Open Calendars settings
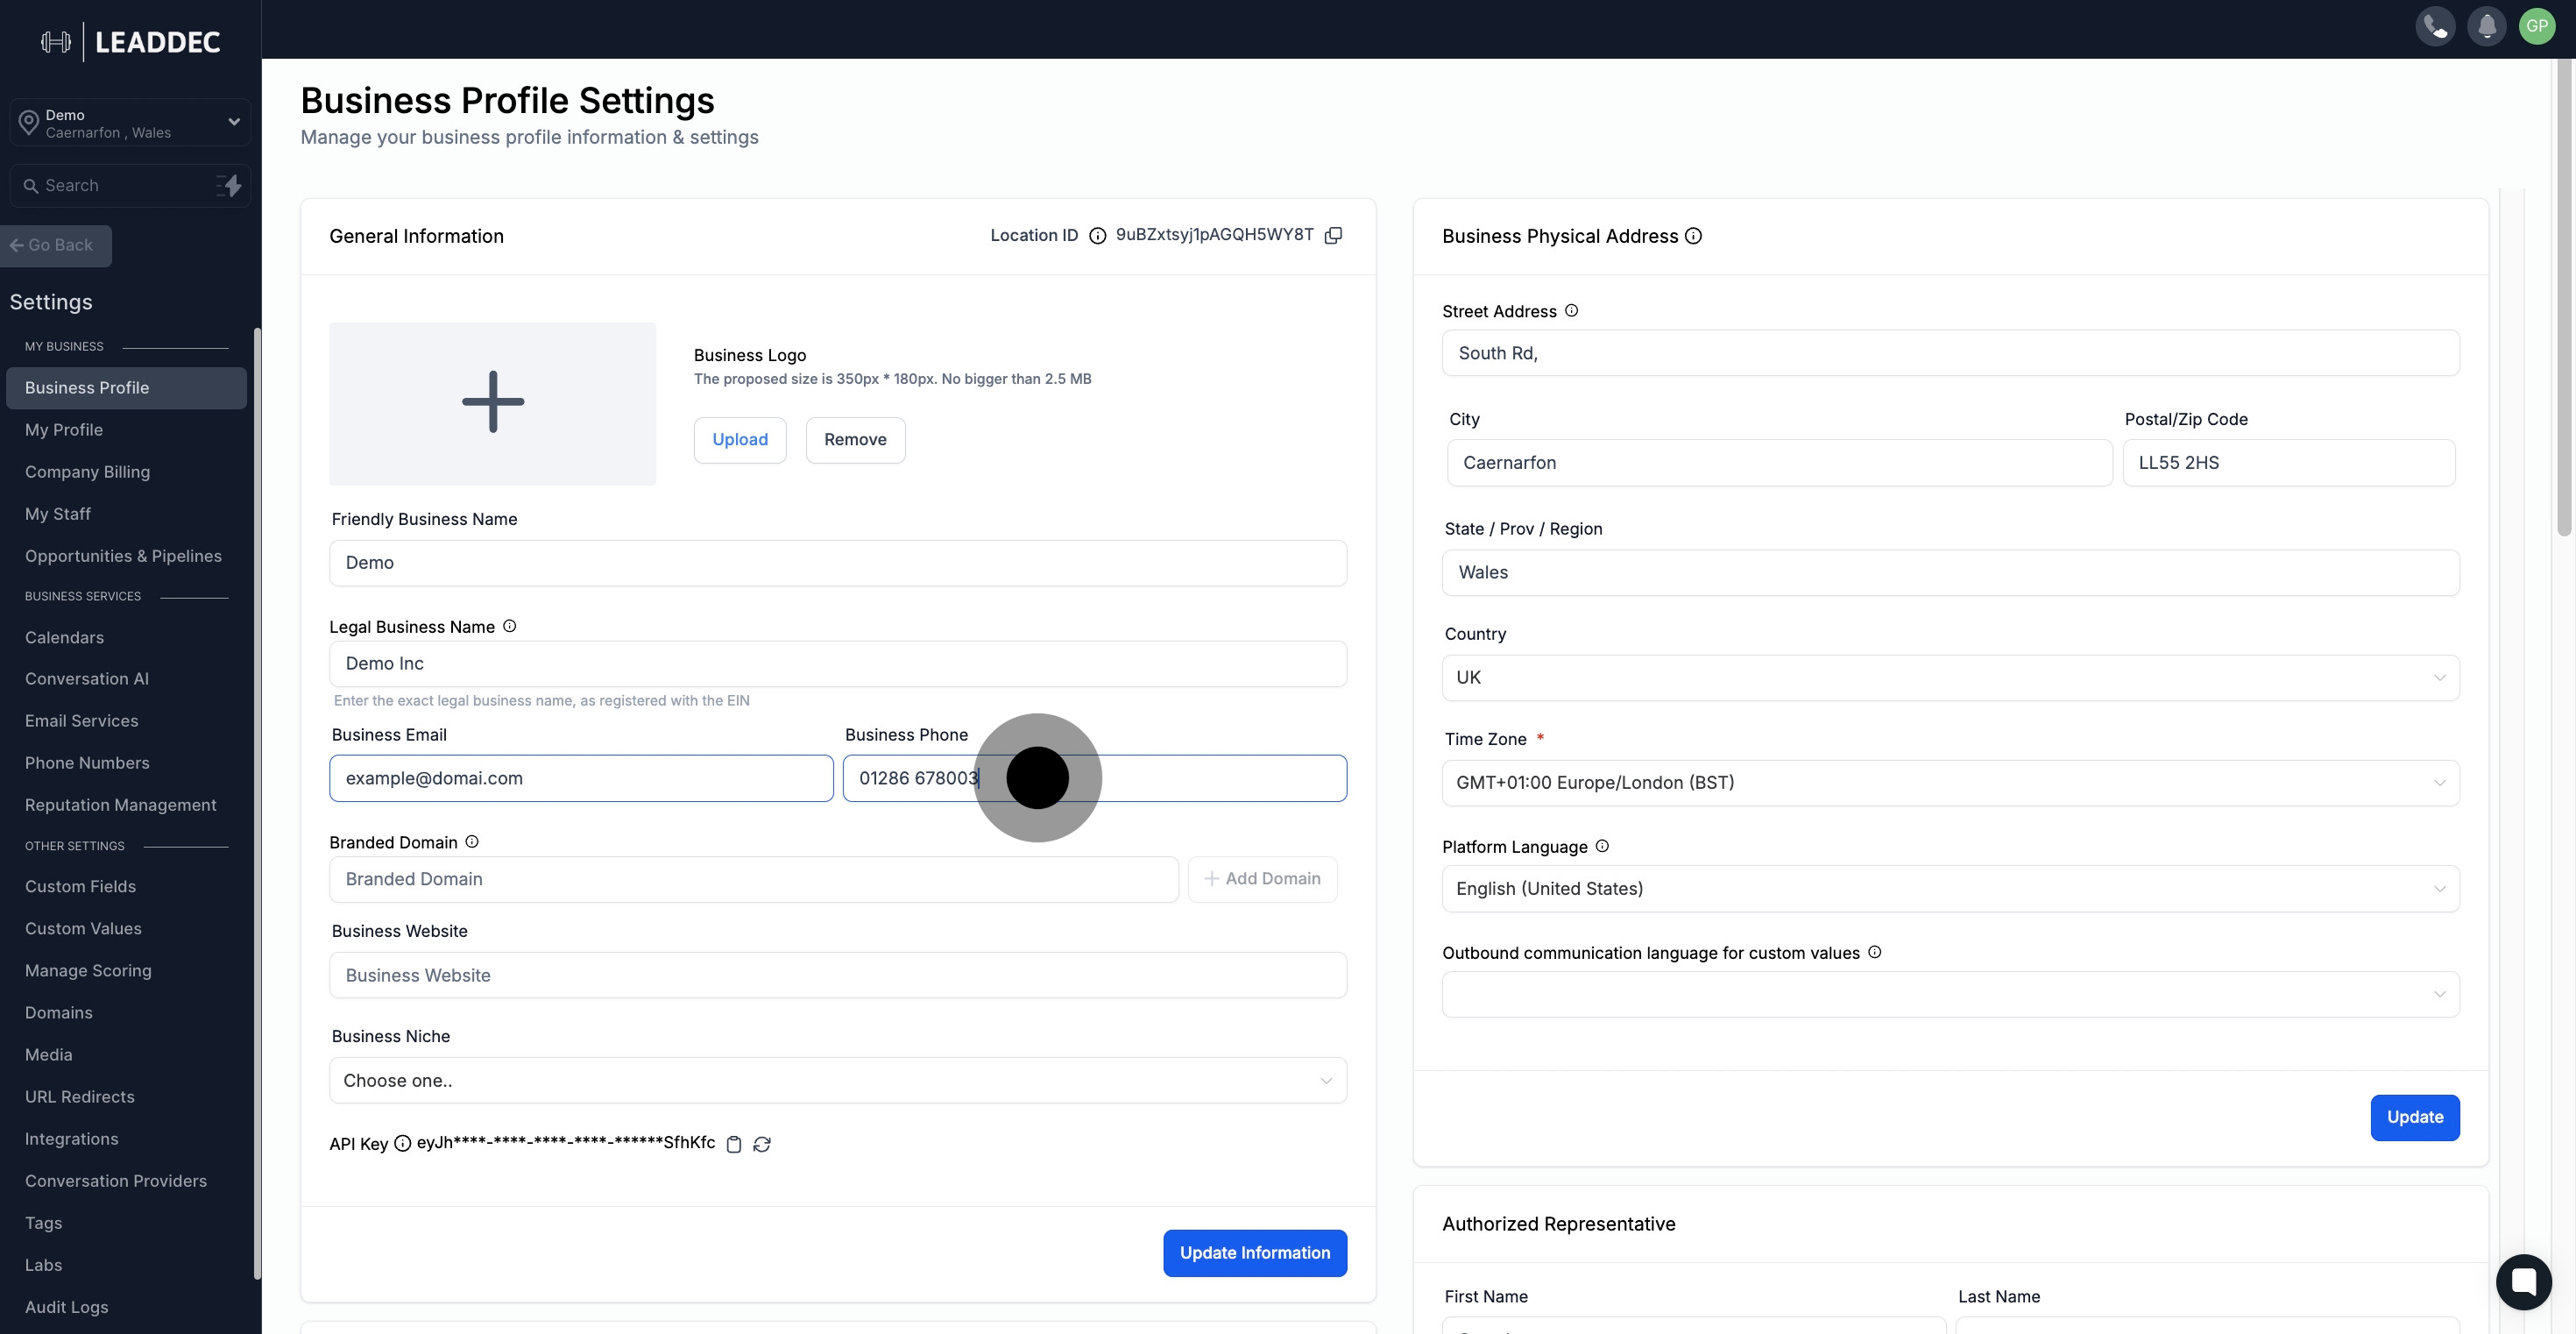 tap(64, 638)
